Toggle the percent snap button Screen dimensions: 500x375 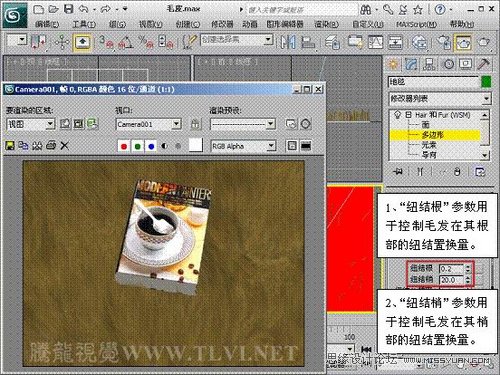point(146,42)
